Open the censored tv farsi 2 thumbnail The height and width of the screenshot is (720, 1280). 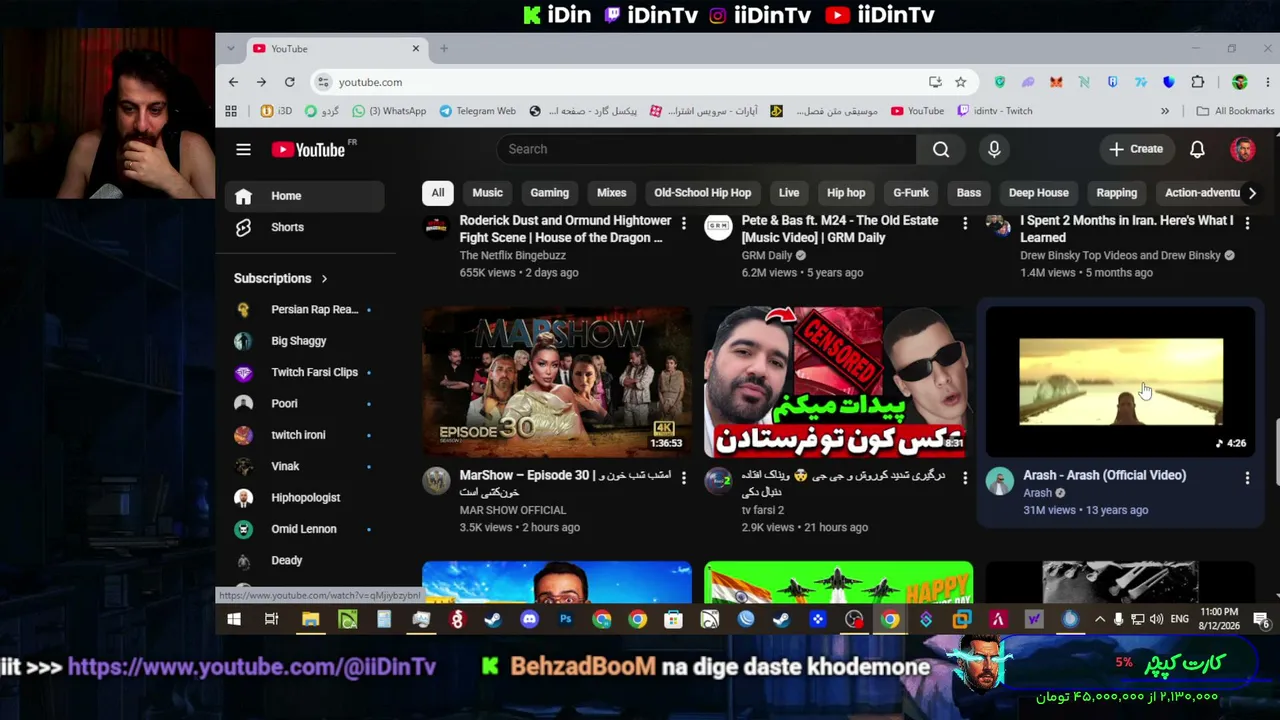(838, 382)
